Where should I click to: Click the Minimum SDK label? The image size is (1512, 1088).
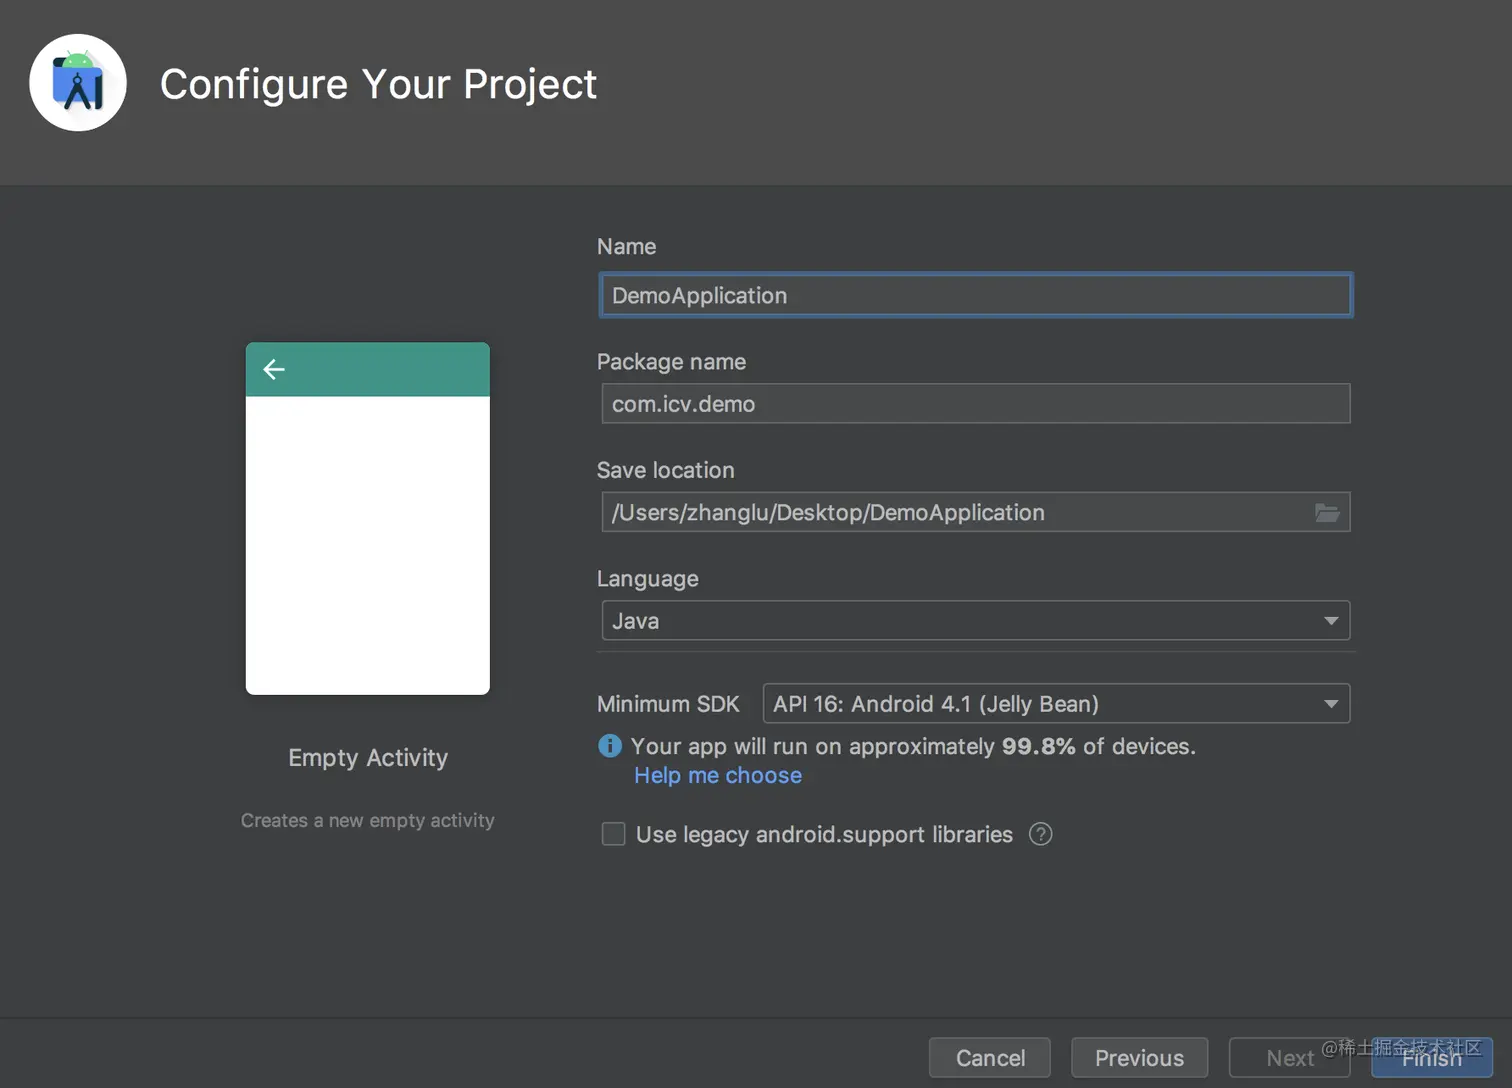tap(668, 704)
